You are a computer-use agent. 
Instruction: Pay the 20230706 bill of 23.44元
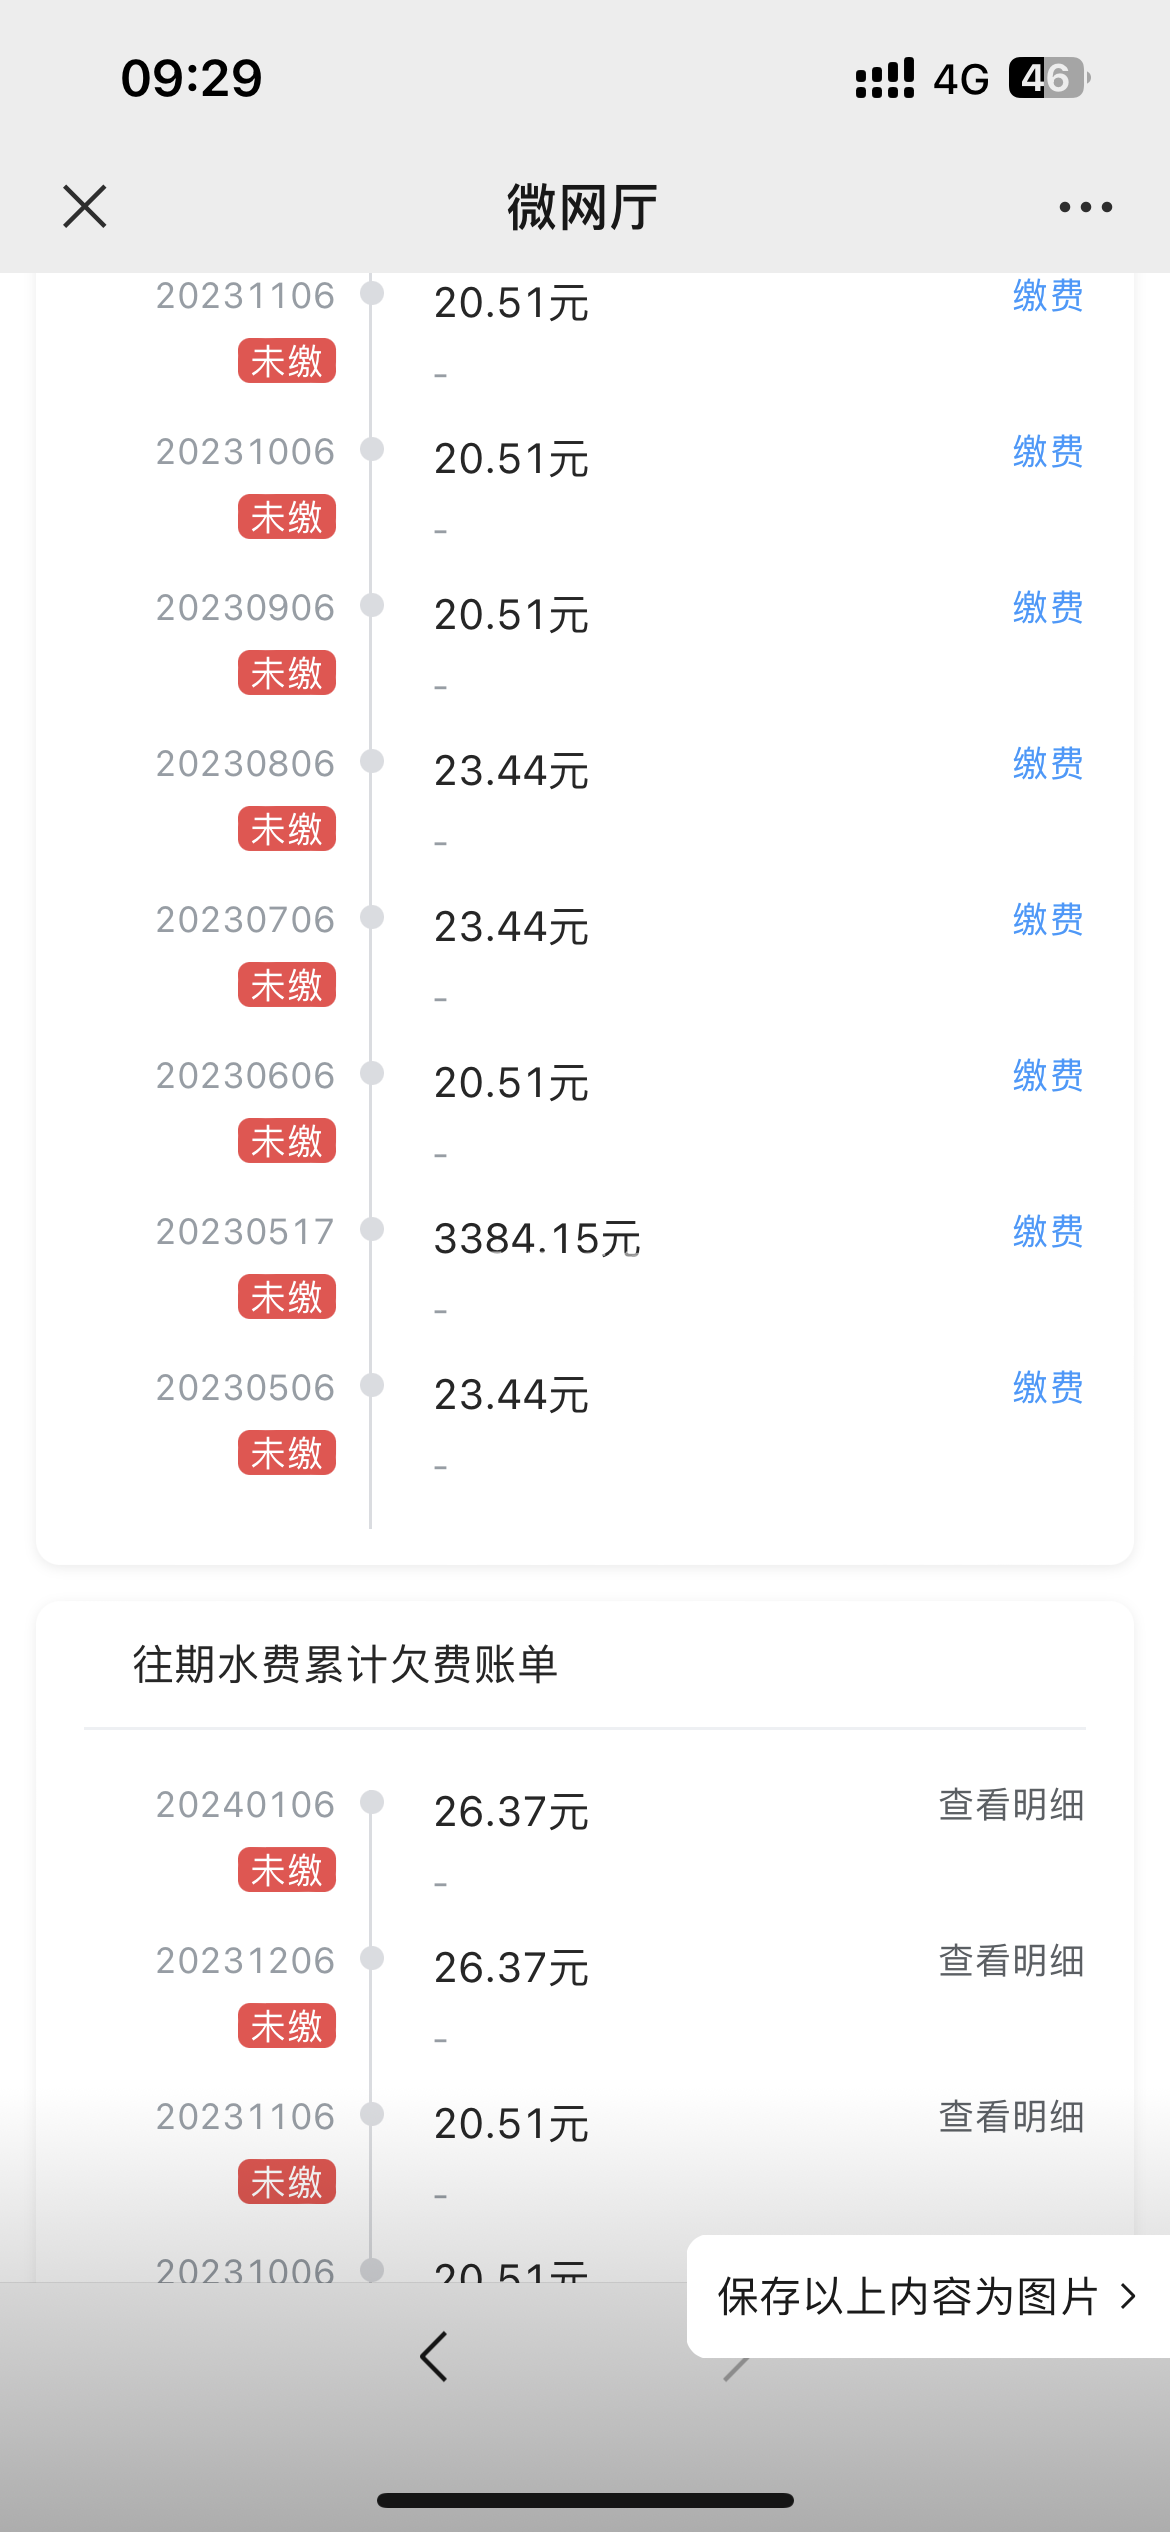pos(1047,920)
